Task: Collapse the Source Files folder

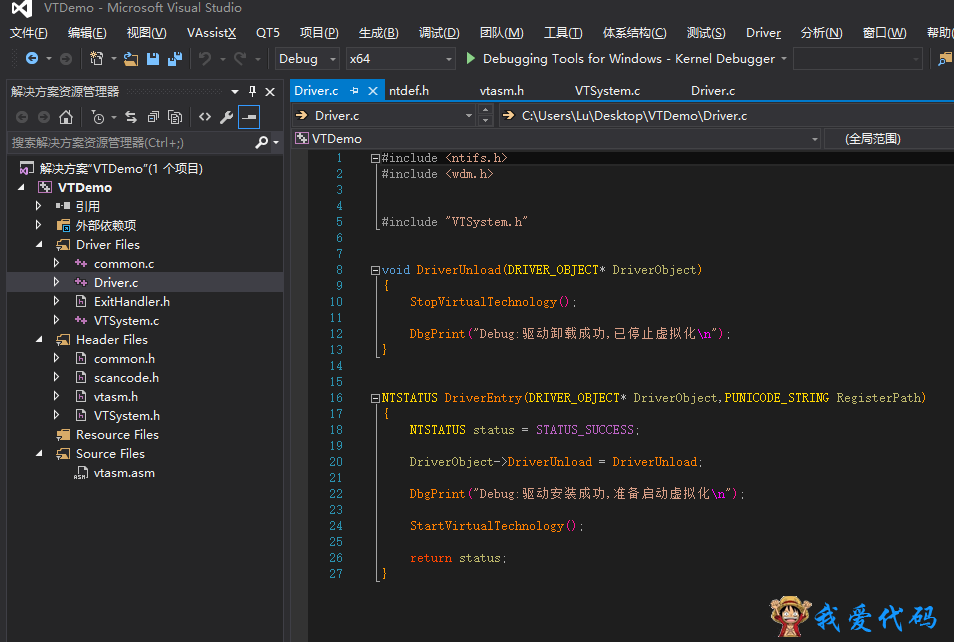Action: click(x=40, y=453)
